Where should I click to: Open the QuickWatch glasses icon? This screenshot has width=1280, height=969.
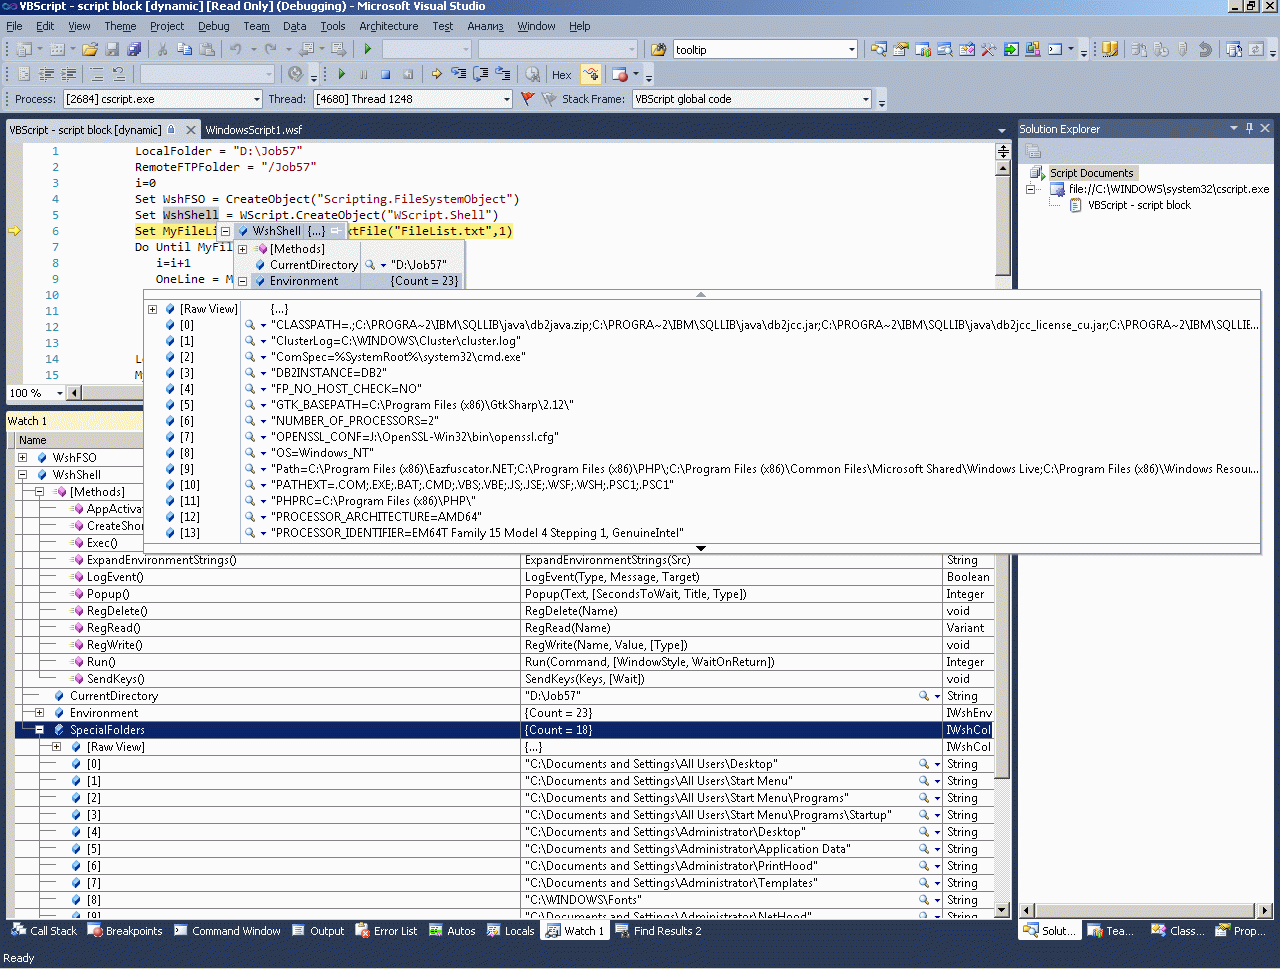(532, 74)
